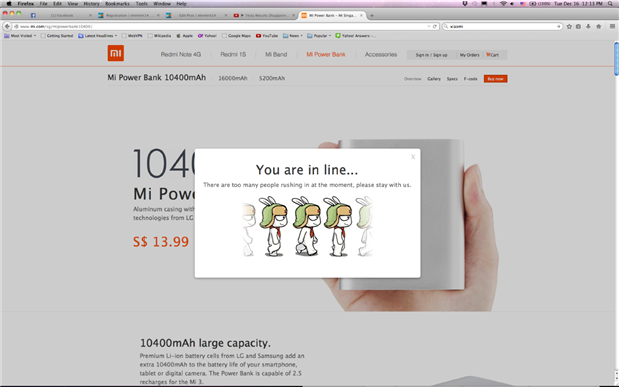Open the History menu
619x387 pixels.
point(92,4)
